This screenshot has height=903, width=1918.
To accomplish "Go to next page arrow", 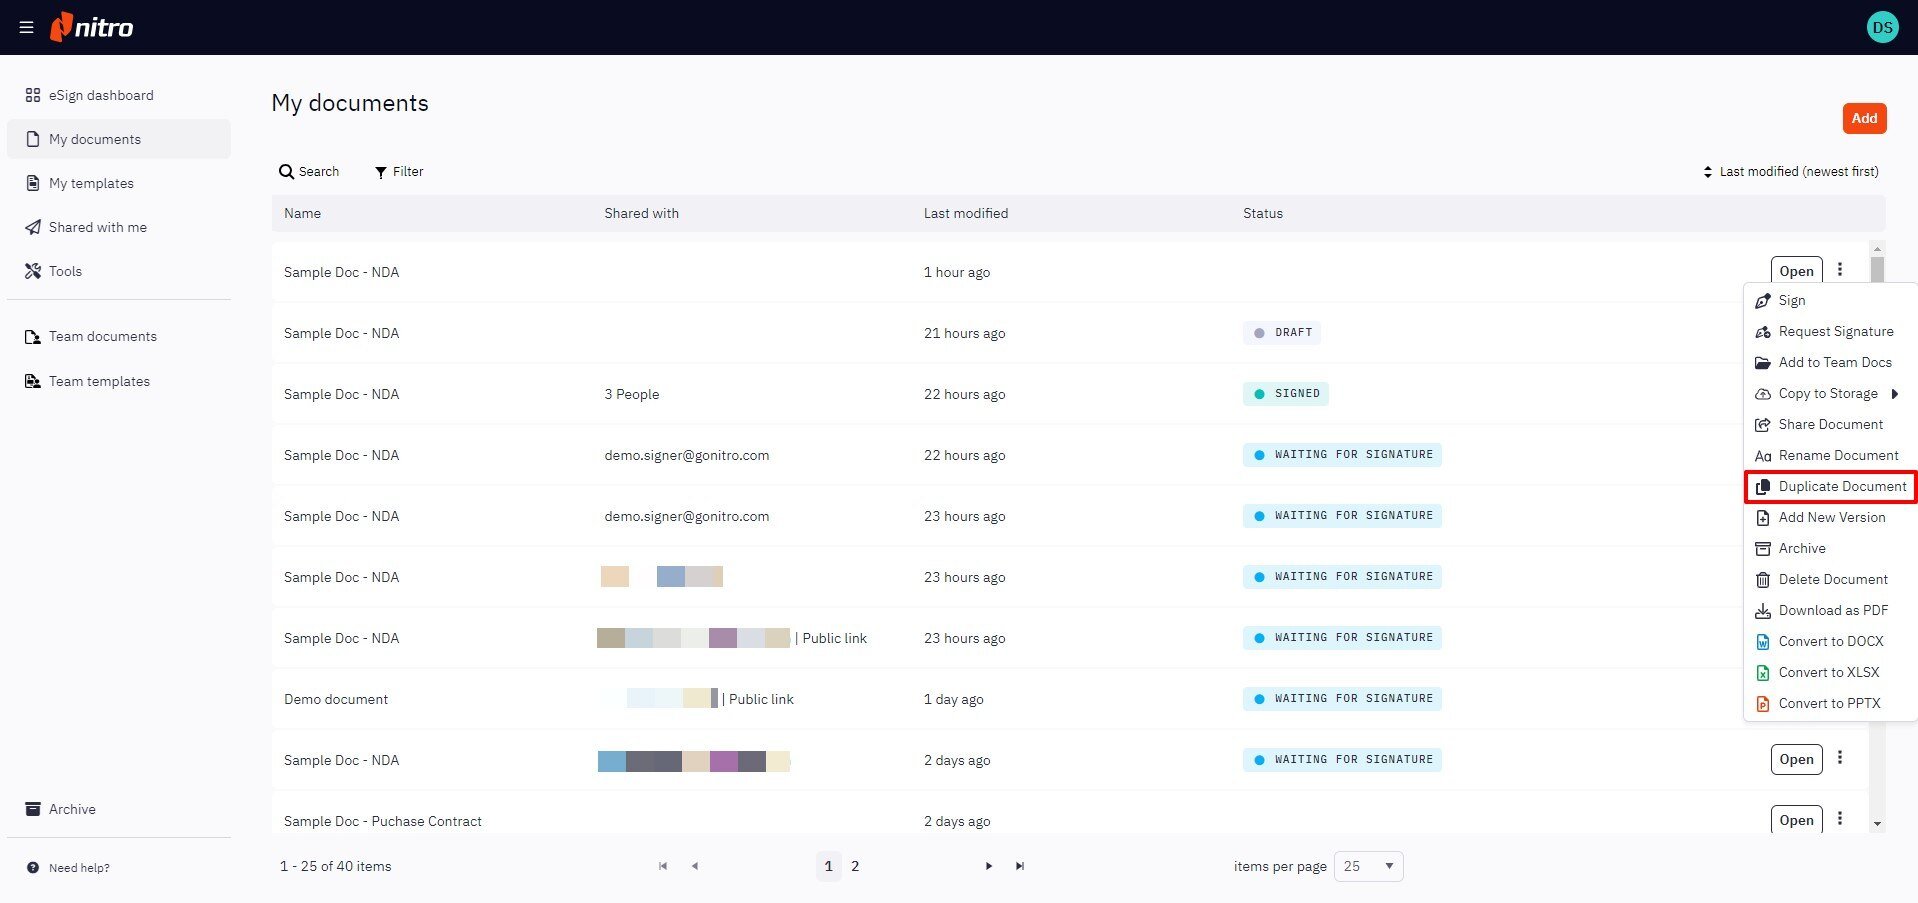I will pyautogui.click(x=988, y=866).
